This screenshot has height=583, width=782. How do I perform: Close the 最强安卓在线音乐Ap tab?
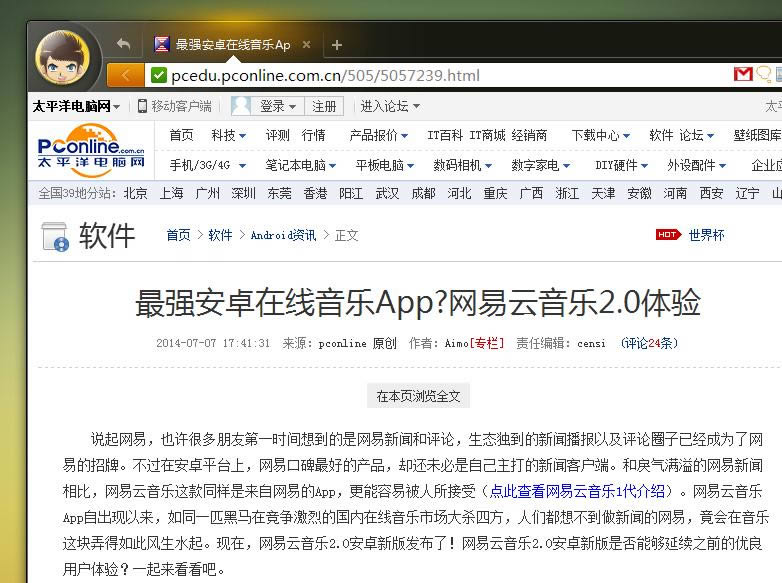coord(306,44)
